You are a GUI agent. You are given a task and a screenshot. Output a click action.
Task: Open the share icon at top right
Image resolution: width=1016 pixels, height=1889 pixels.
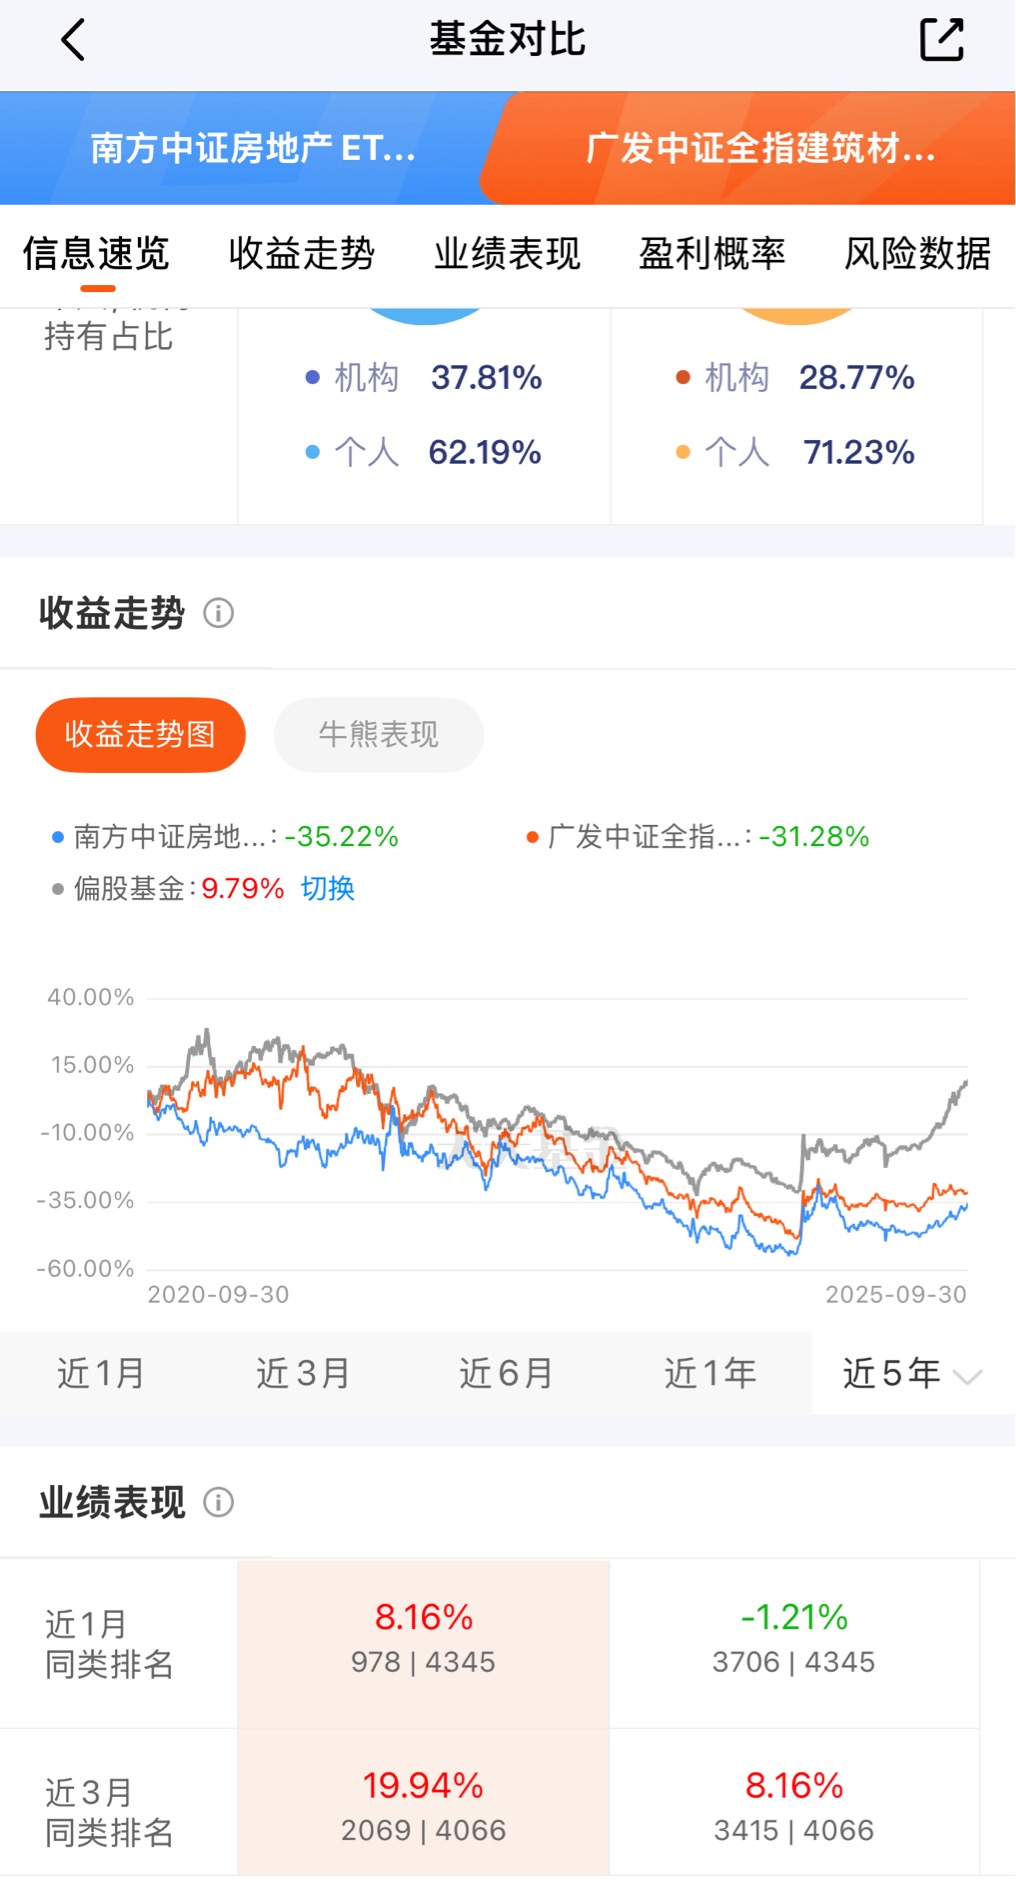pos(941,40)
